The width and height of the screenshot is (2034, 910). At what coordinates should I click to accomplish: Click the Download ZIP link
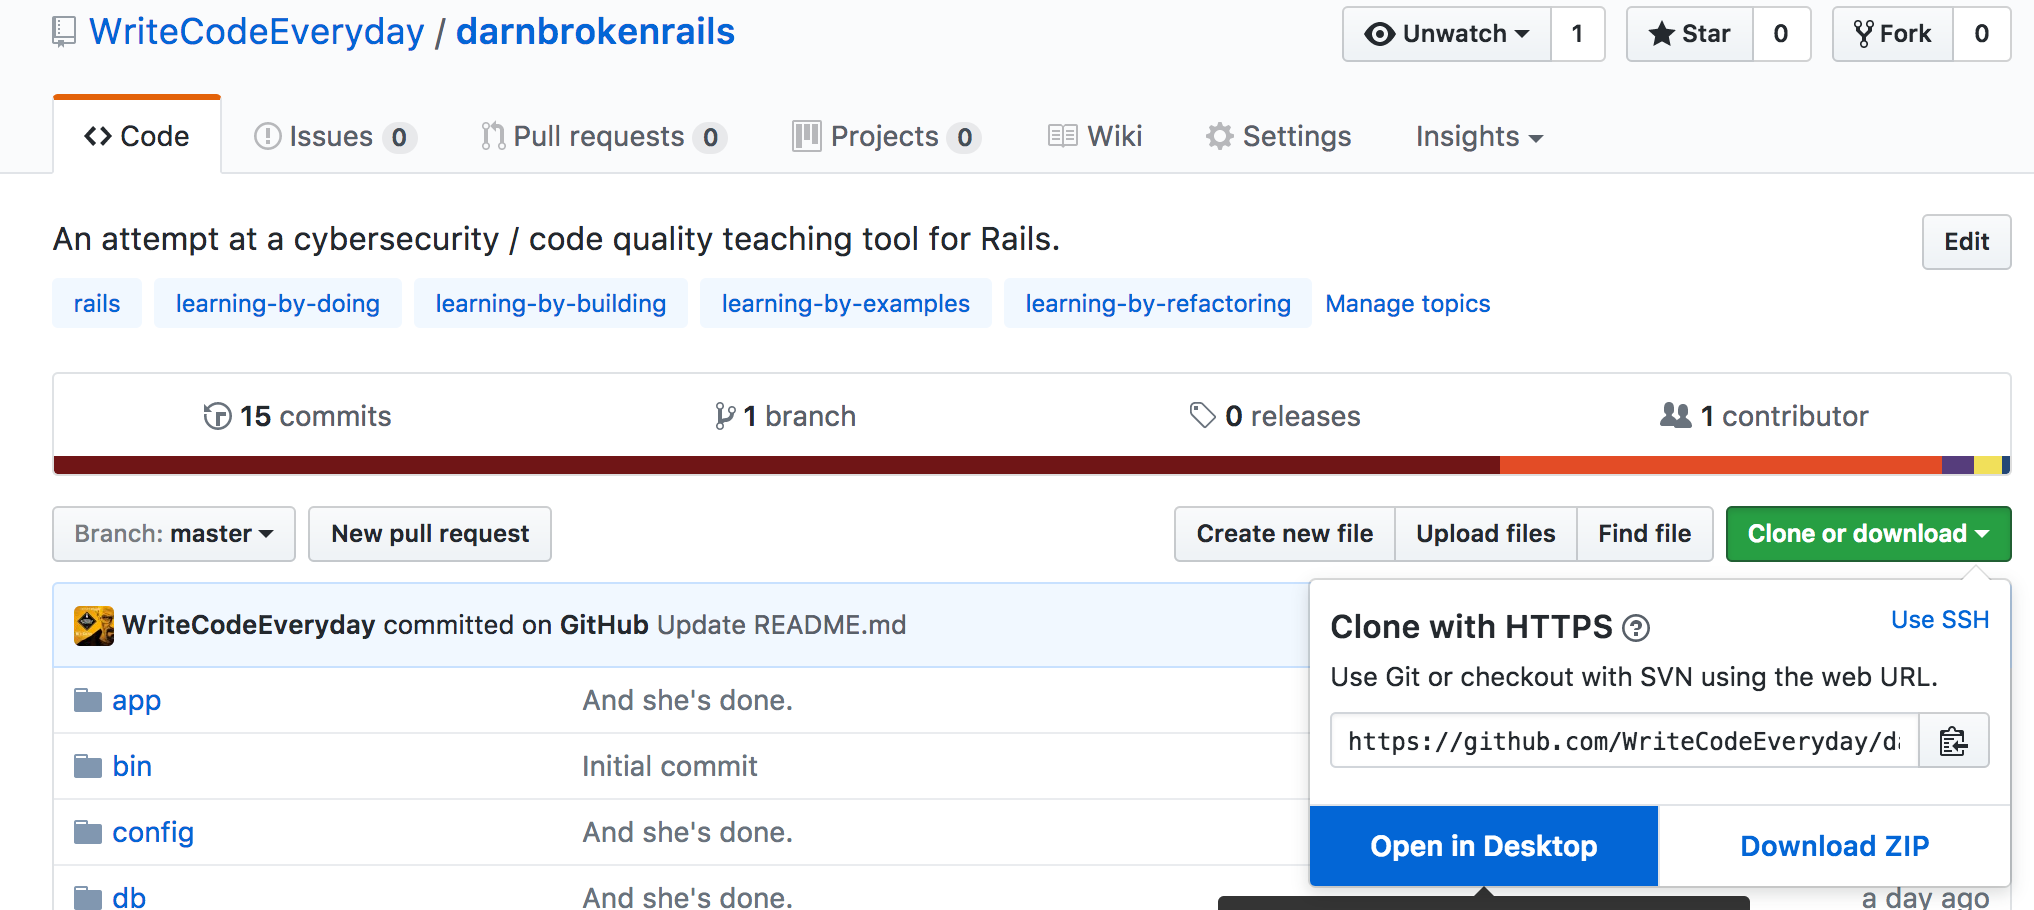coord(1834,846)
